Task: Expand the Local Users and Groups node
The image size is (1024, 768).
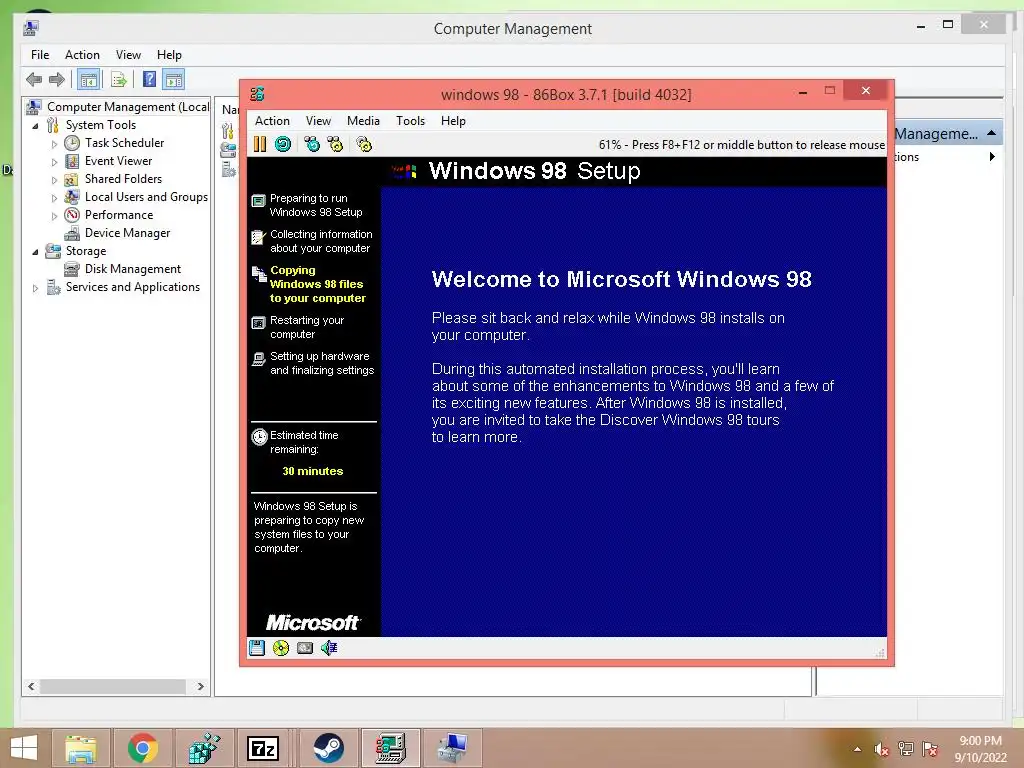Action: (x=54, y=198)
